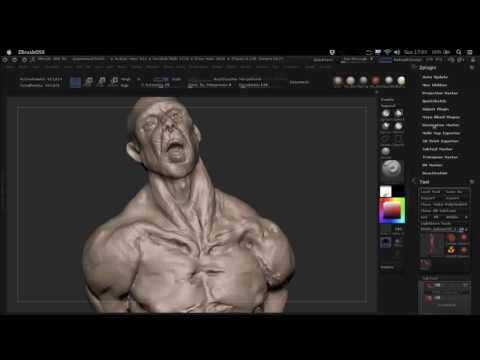Select the large current tool thumbnail

coord(432,245)
